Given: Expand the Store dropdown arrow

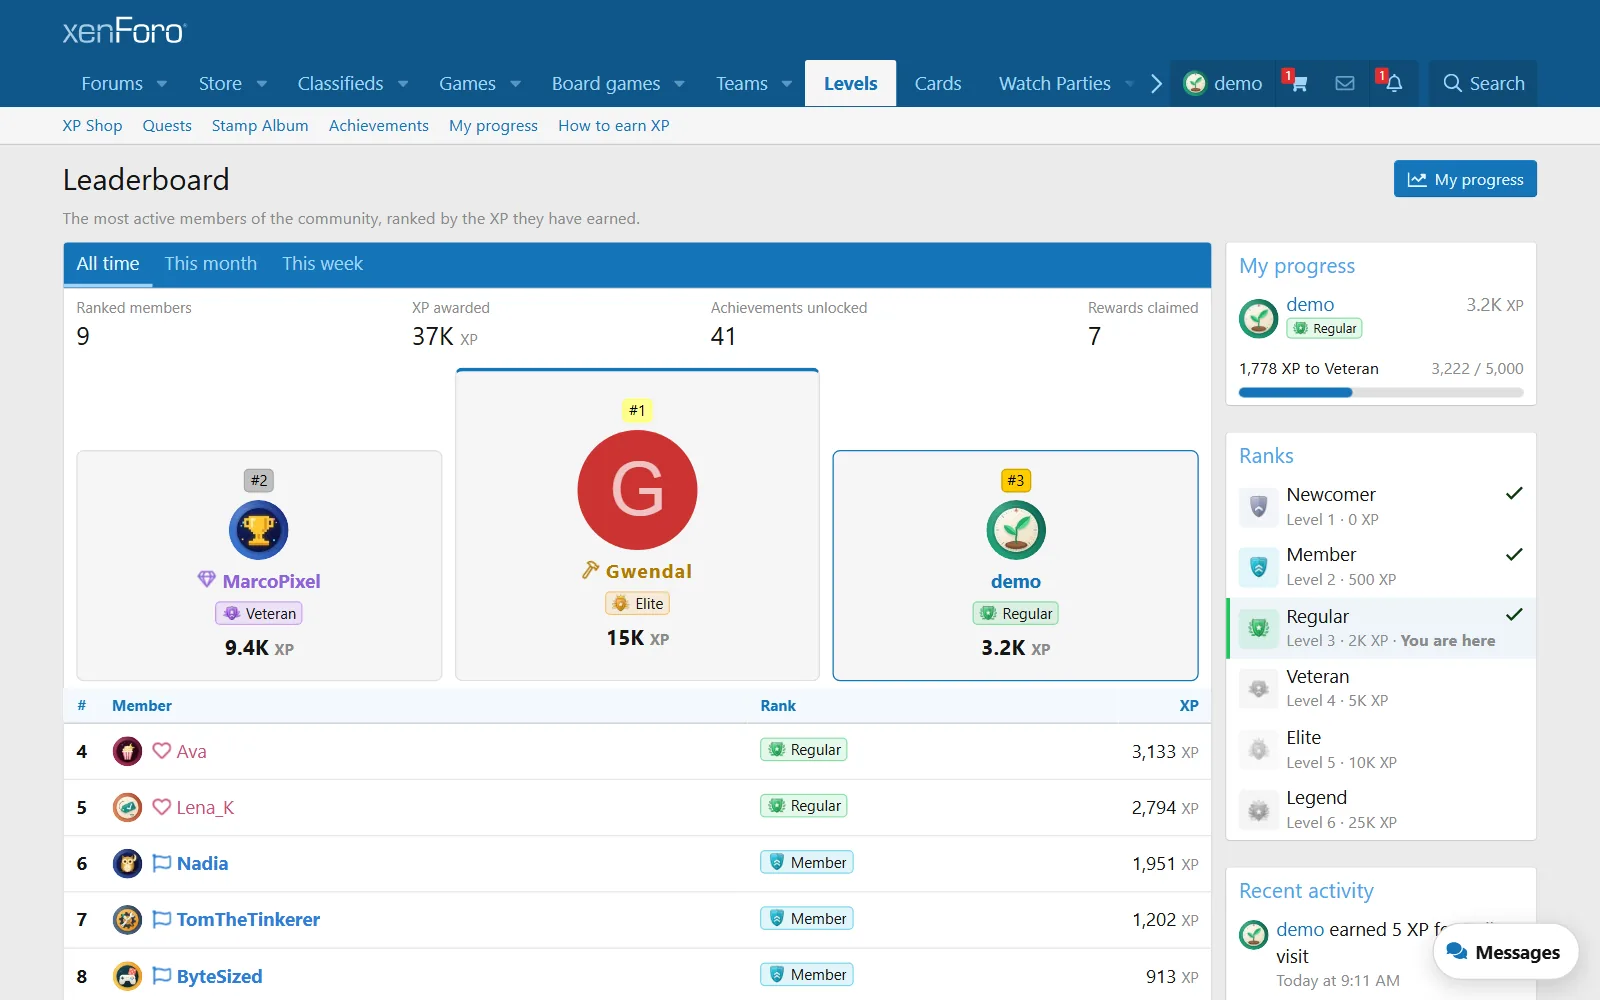Looking at the screenshot, I should [x=261, y=84].
